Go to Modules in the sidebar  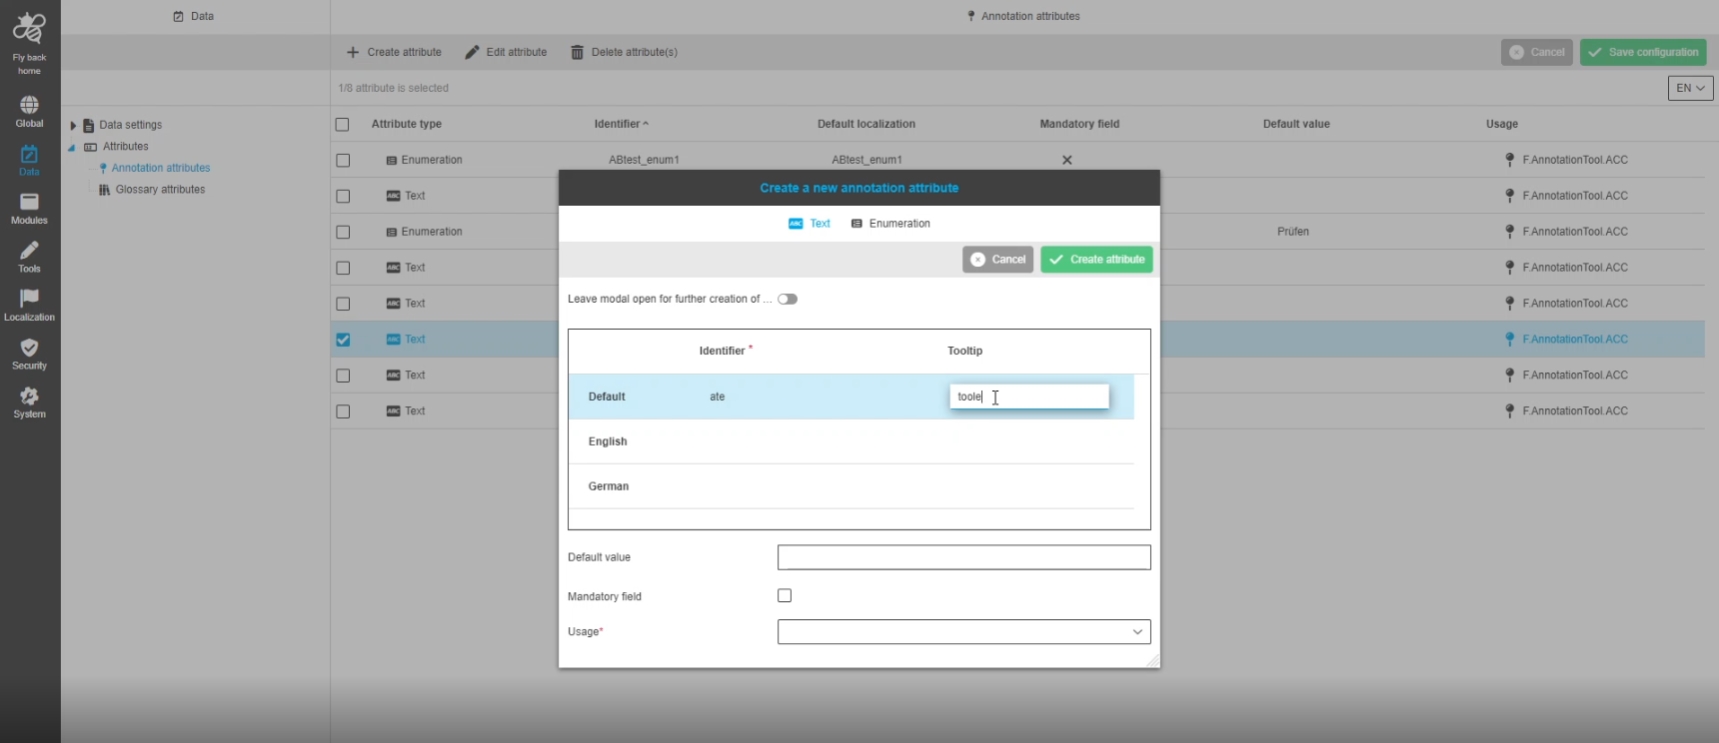(29, 209)
